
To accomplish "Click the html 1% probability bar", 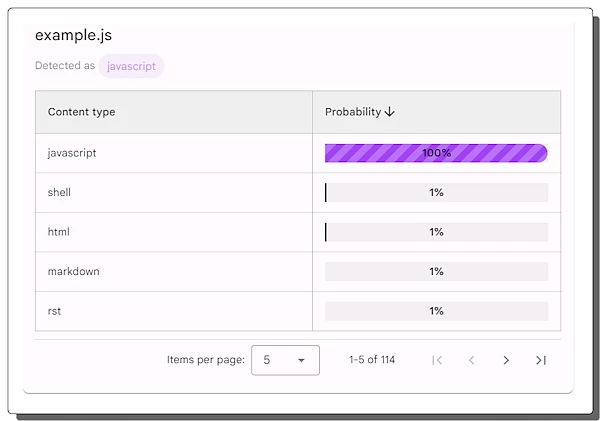I will [436, 232].
